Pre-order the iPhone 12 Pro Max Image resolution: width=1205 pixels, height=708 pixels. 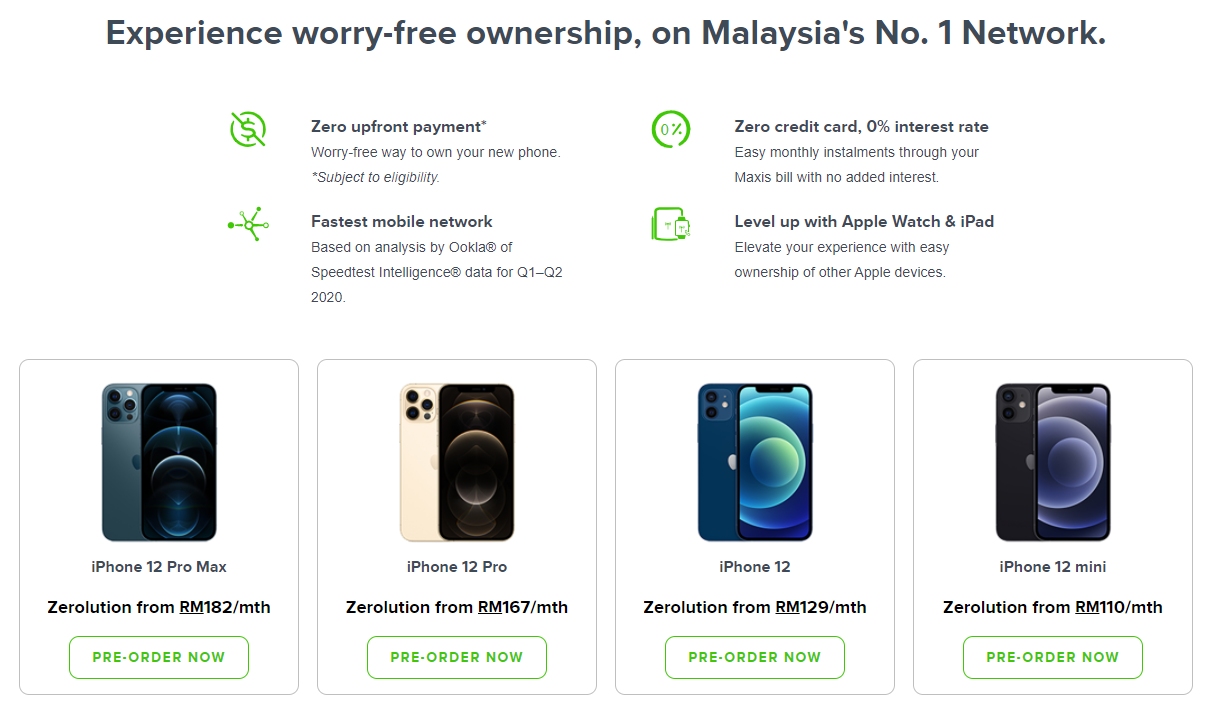pos(159,657)
